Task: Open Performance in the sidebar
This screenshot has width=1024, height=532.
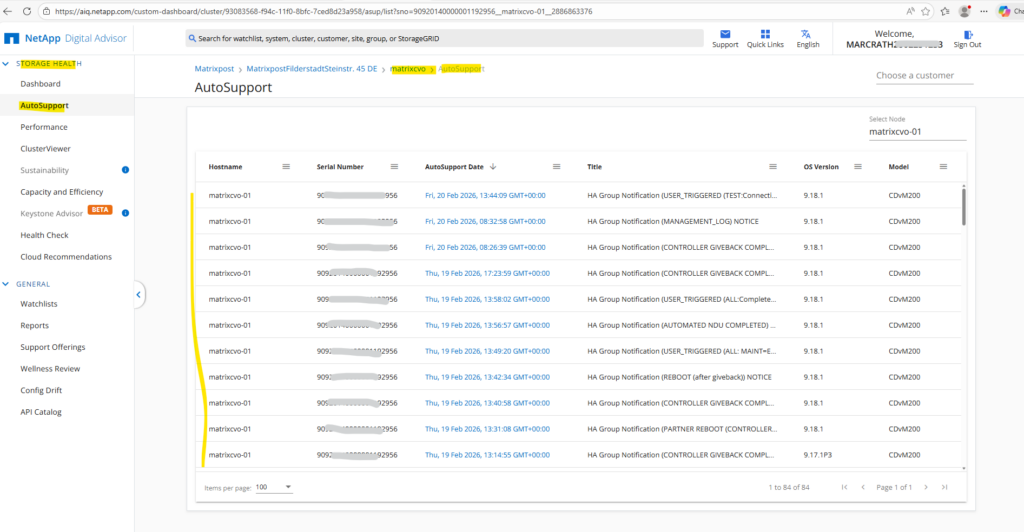Action: click(x=44, y=127)
